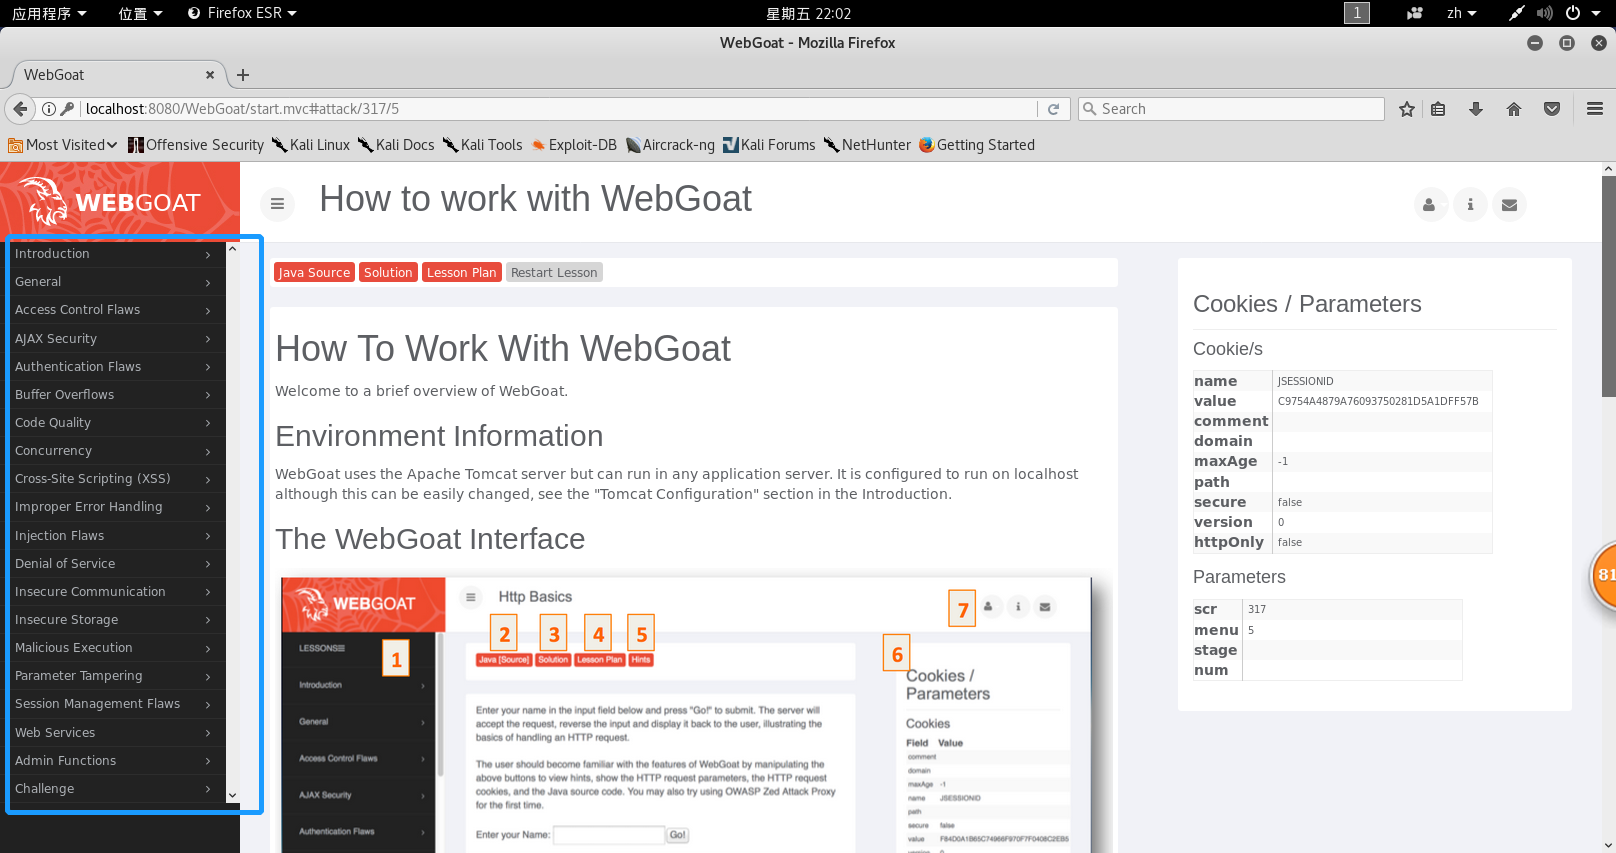Open Kali Forums bookmark
The width and height of the screenshot is (1616, 853).
click(769, 145)
